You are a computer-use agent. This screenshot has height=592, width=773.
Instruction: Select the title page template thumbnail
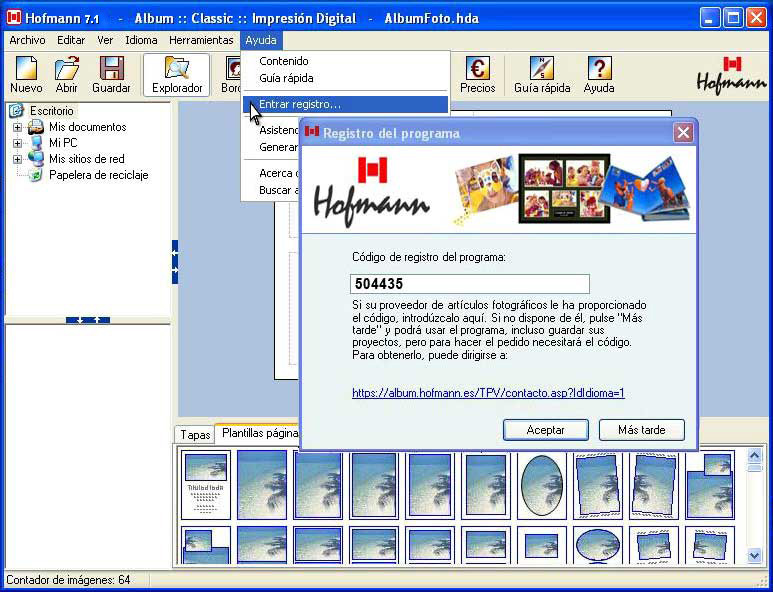coord(206,485)
